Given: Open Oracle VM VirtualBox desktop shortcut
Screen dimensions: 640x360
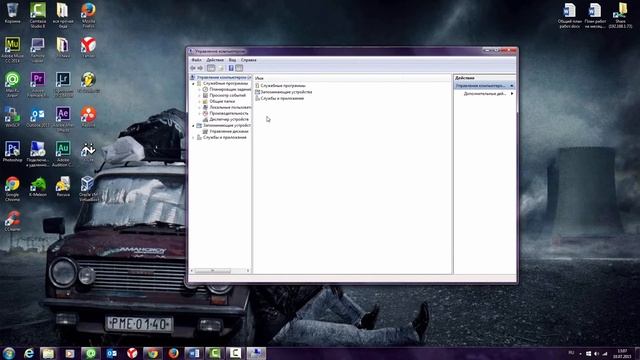Looking at the screenshot, I should [88, 189].
